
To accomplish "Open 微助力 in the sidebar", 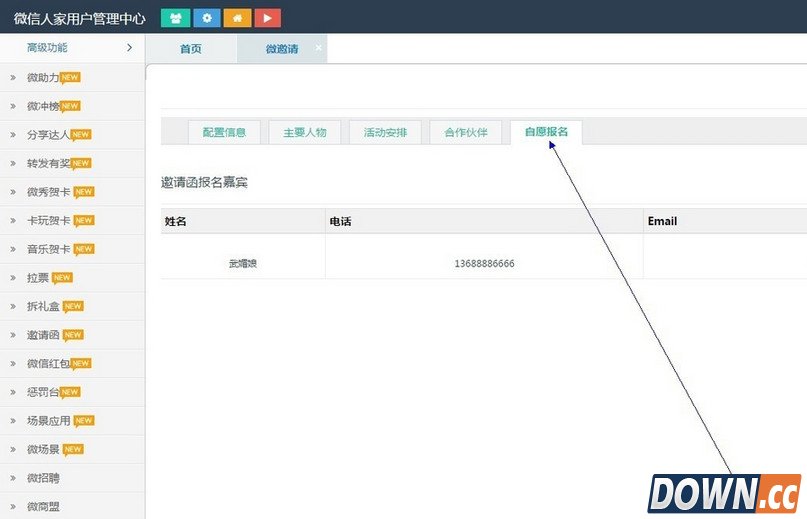I will (x=43, y=77).
